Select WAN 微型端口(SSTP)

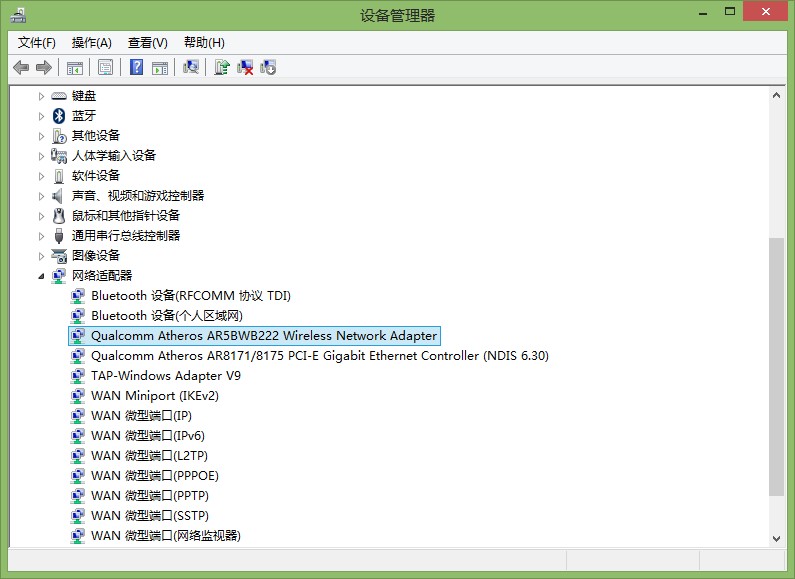point(150,516)
